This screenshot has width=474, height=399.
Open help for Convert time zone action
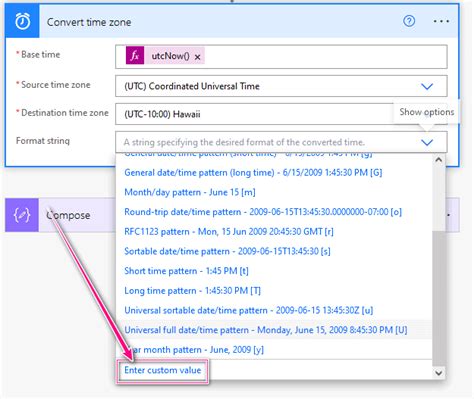tap(409, 21)
